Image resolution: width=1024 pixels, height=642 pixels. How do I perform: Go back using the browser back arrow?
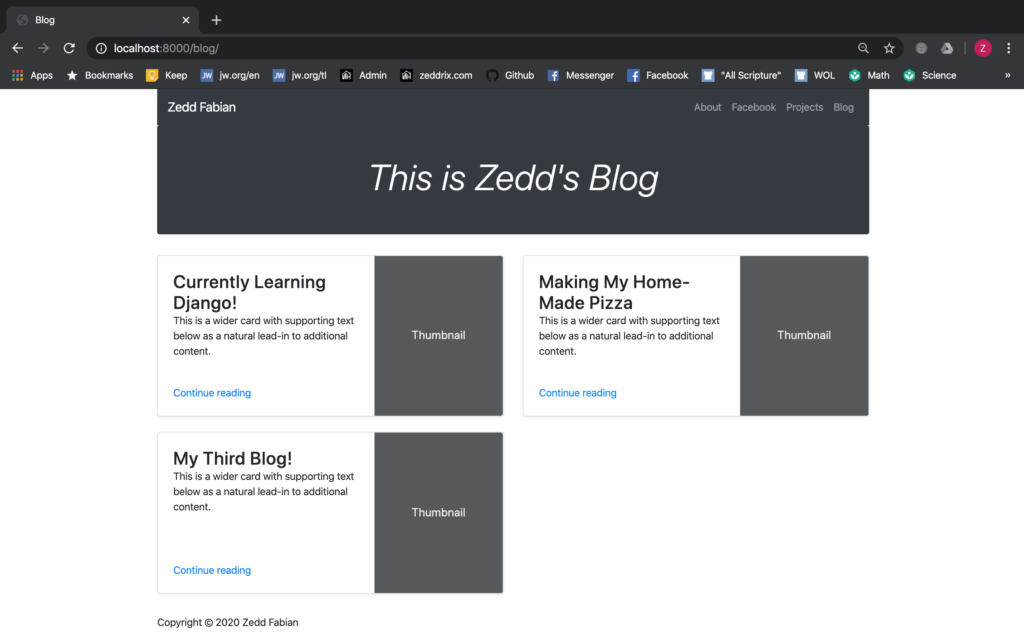pos(18,48)
